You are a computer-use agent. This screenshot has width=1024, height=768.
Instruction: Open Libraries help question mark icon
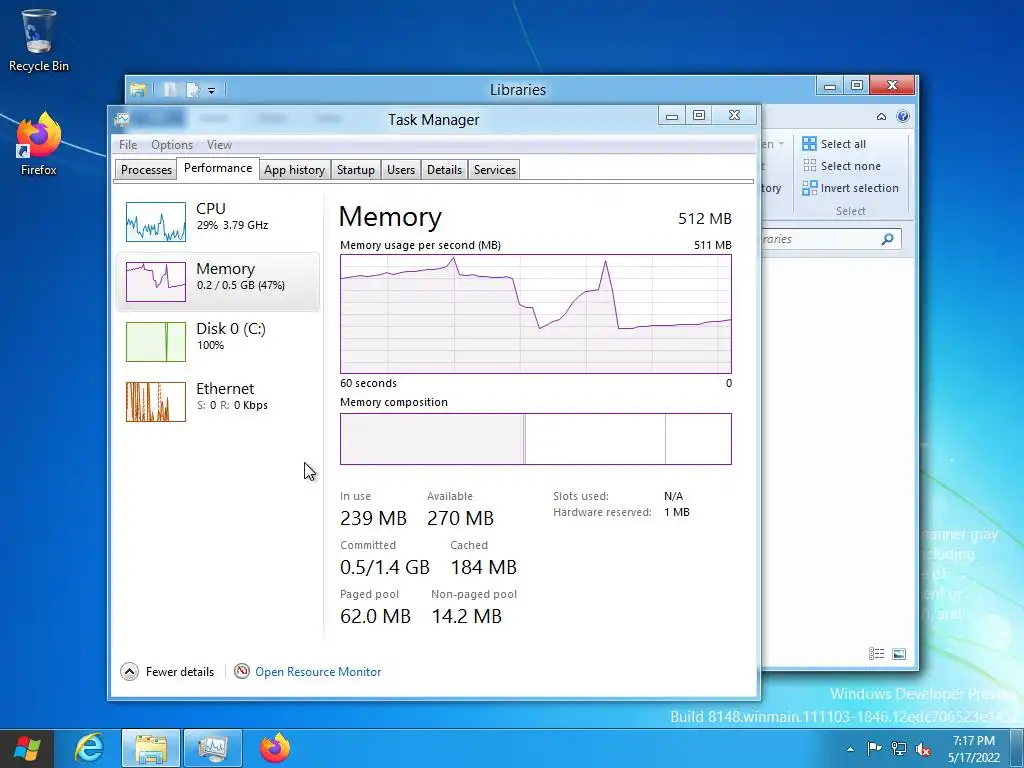(903, 116)
